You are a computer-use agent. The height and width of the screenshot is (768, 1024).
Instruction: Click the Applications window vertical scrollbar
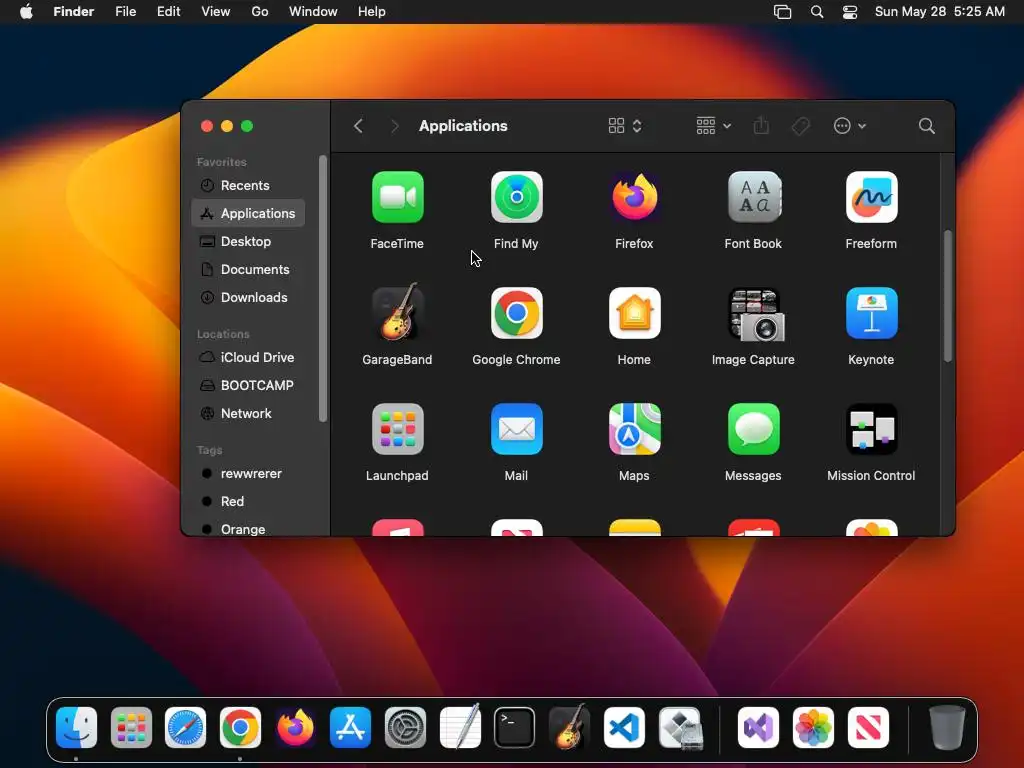point(948,296)
